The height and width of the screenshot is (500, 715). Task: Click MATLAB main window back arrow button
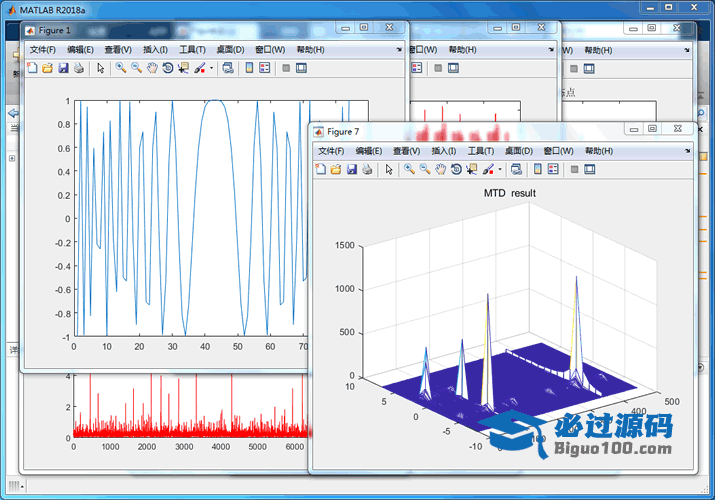(13, 113)
